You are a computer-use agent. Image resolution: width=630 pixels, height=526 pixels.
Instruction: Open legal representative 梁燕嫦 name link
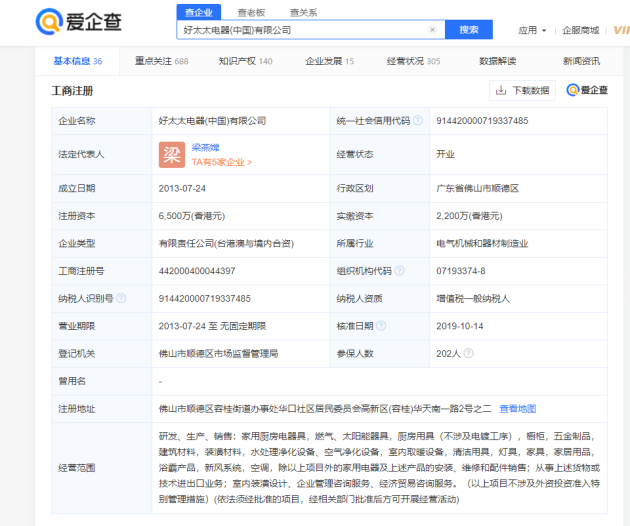(206, 147)
